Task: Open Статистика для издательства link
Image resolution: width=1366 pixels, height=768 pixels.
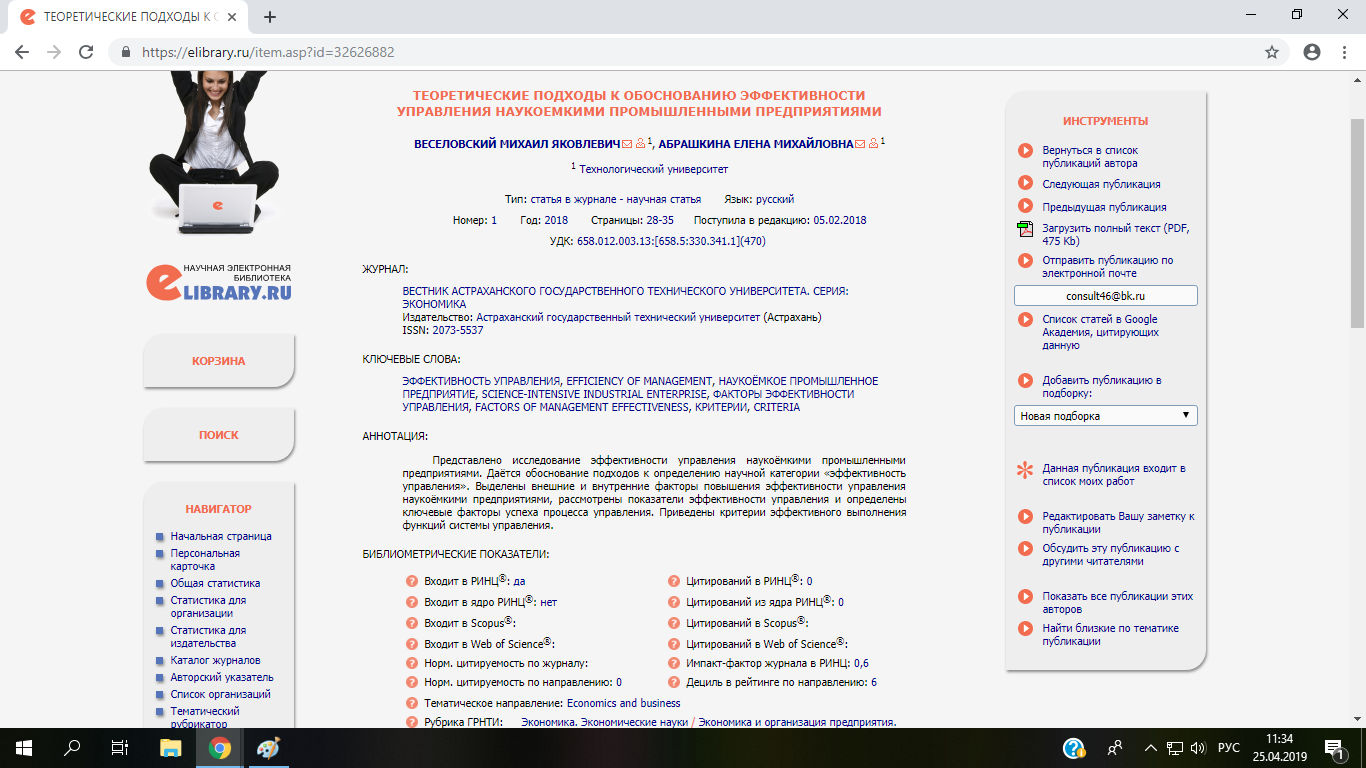Action: tap(208, 636)
